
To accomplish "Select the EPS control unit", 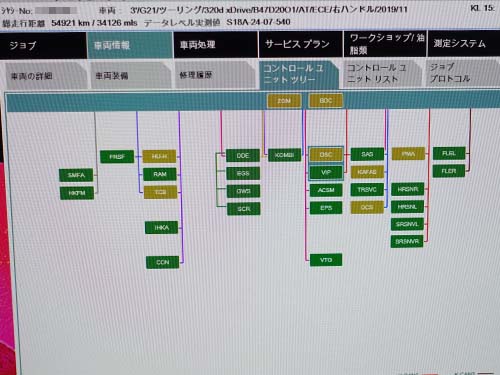I will 326,208.
